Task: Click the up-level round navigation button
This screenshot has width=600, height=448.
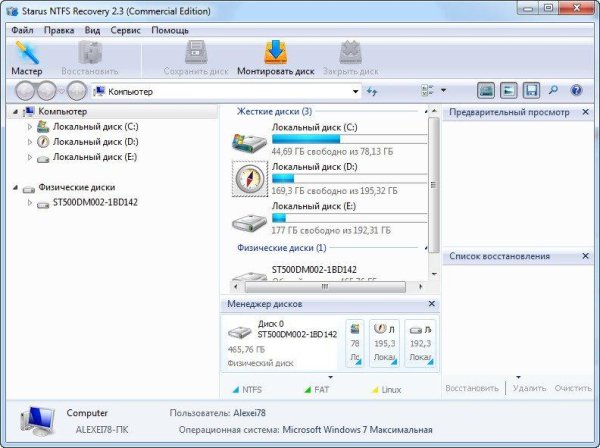Action: tap(77, 91)
